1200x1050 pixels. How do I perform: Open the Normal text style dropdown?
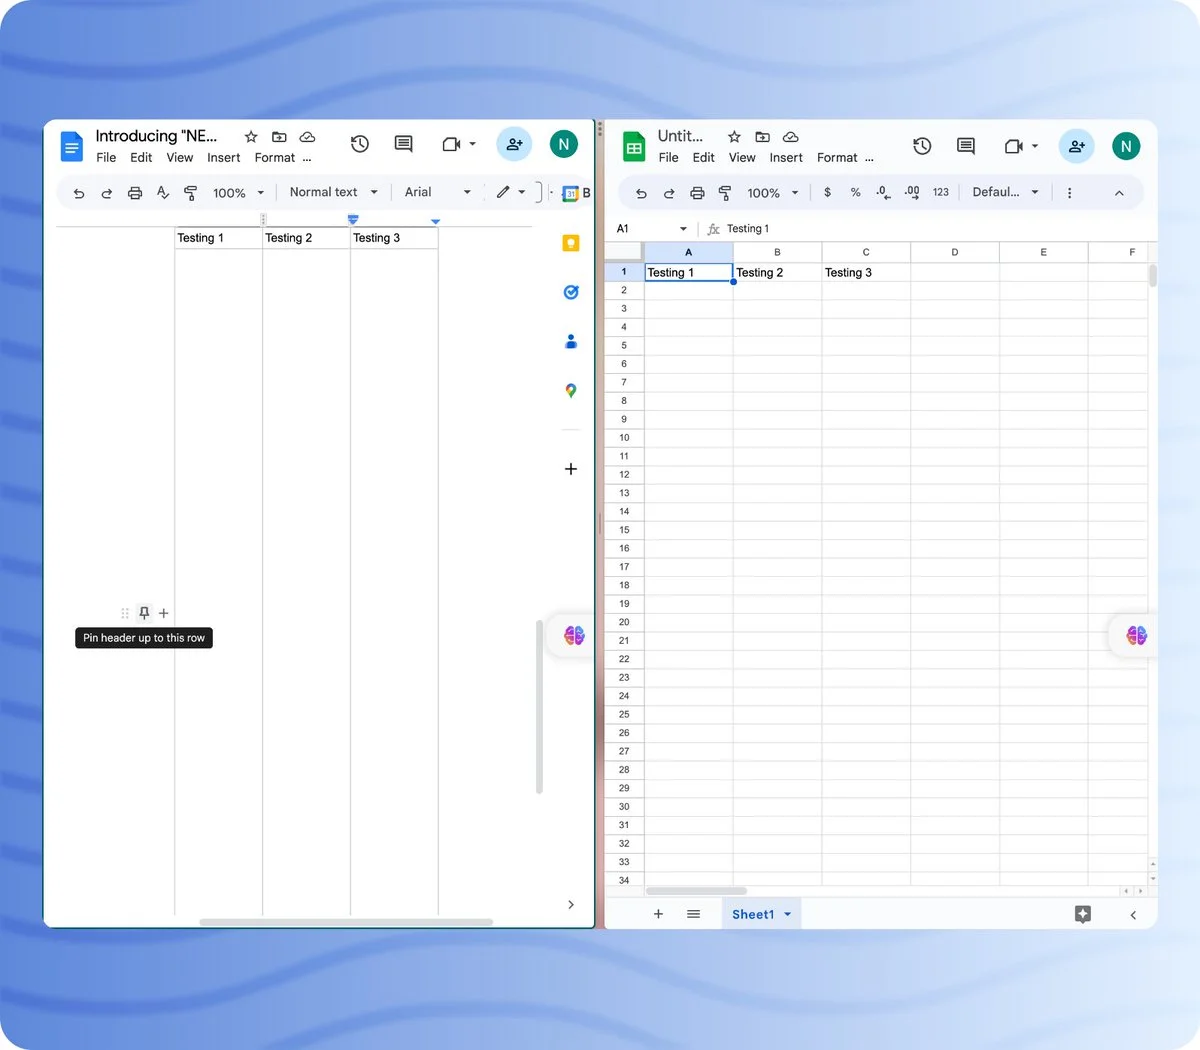coord(333,192)
